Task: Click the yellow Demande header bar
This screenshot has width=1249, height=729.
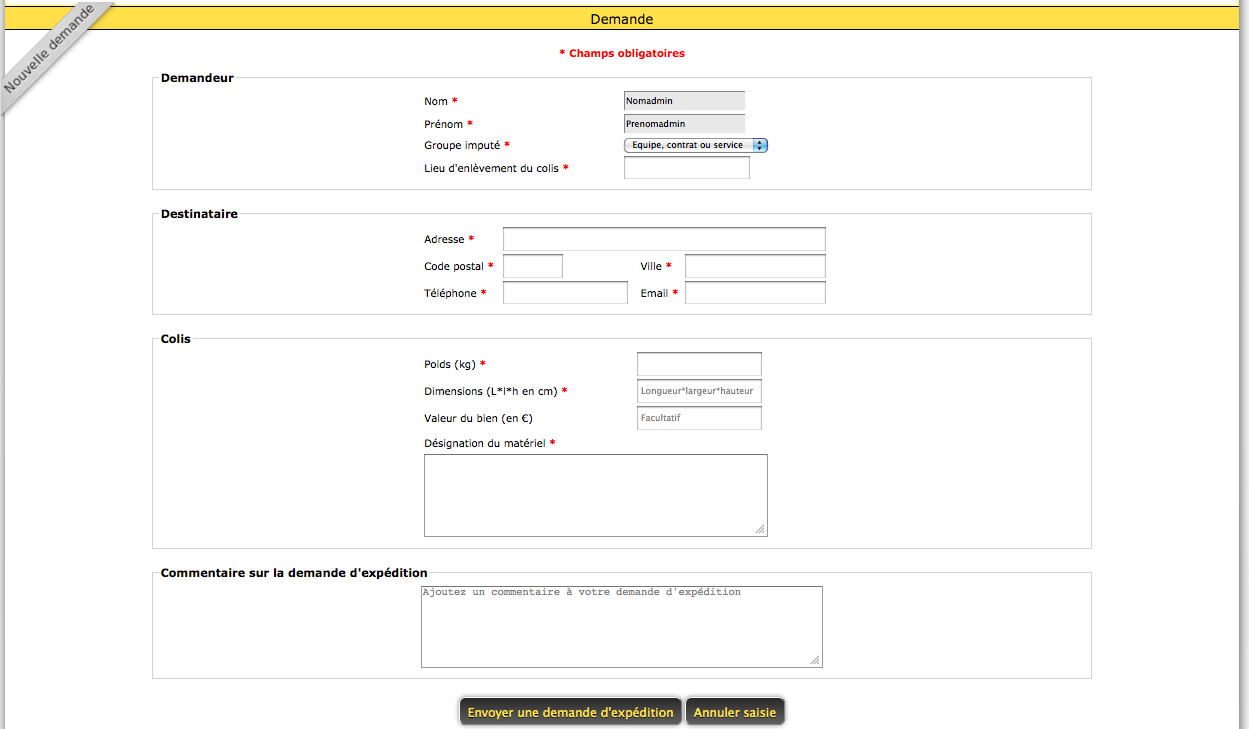Action: click(x=621, y=19)
